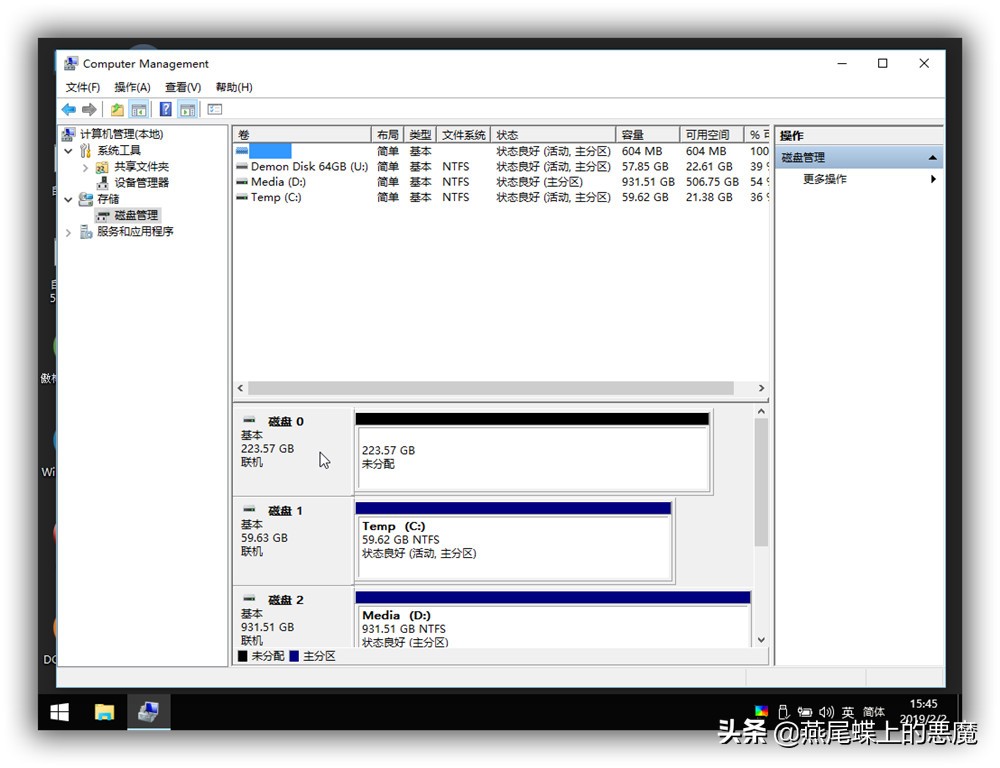Select 存储 node in the tree
Screen dimensions: 1000x768
[108, 199]
